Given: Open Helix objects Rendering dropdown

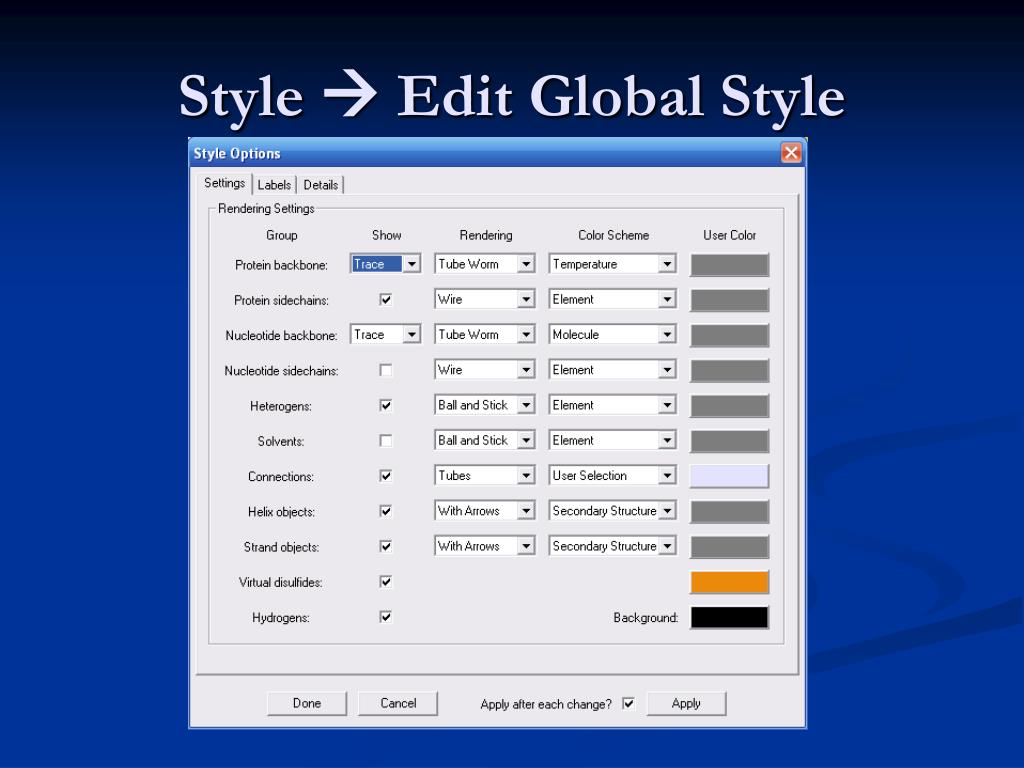Looking at the screenshot, I should coord(485,511).
